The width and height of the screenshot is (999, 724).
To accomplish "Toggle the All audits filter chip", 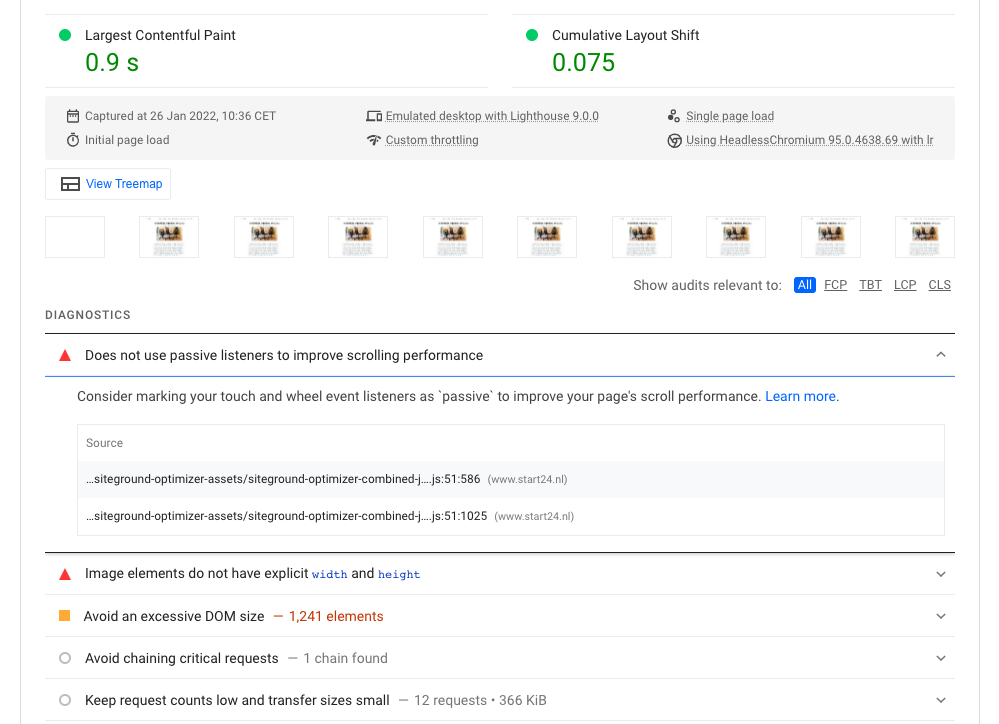I will point(804,285).
